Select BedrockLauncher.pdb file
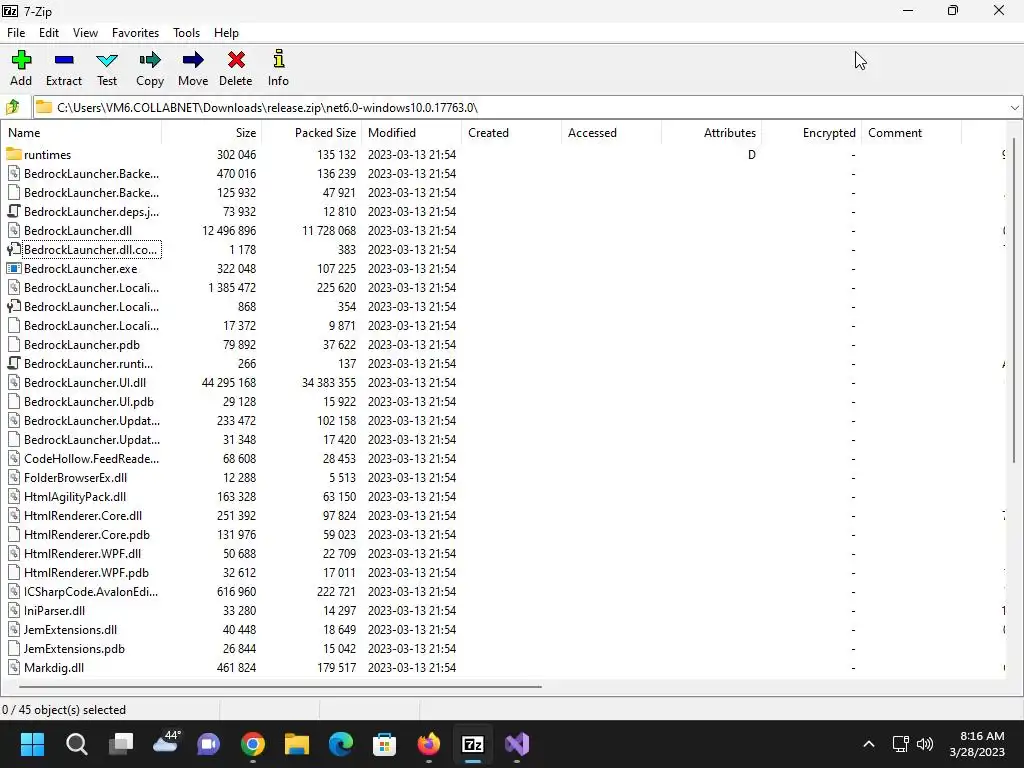The image size is (1024, 768). [82, 345]
